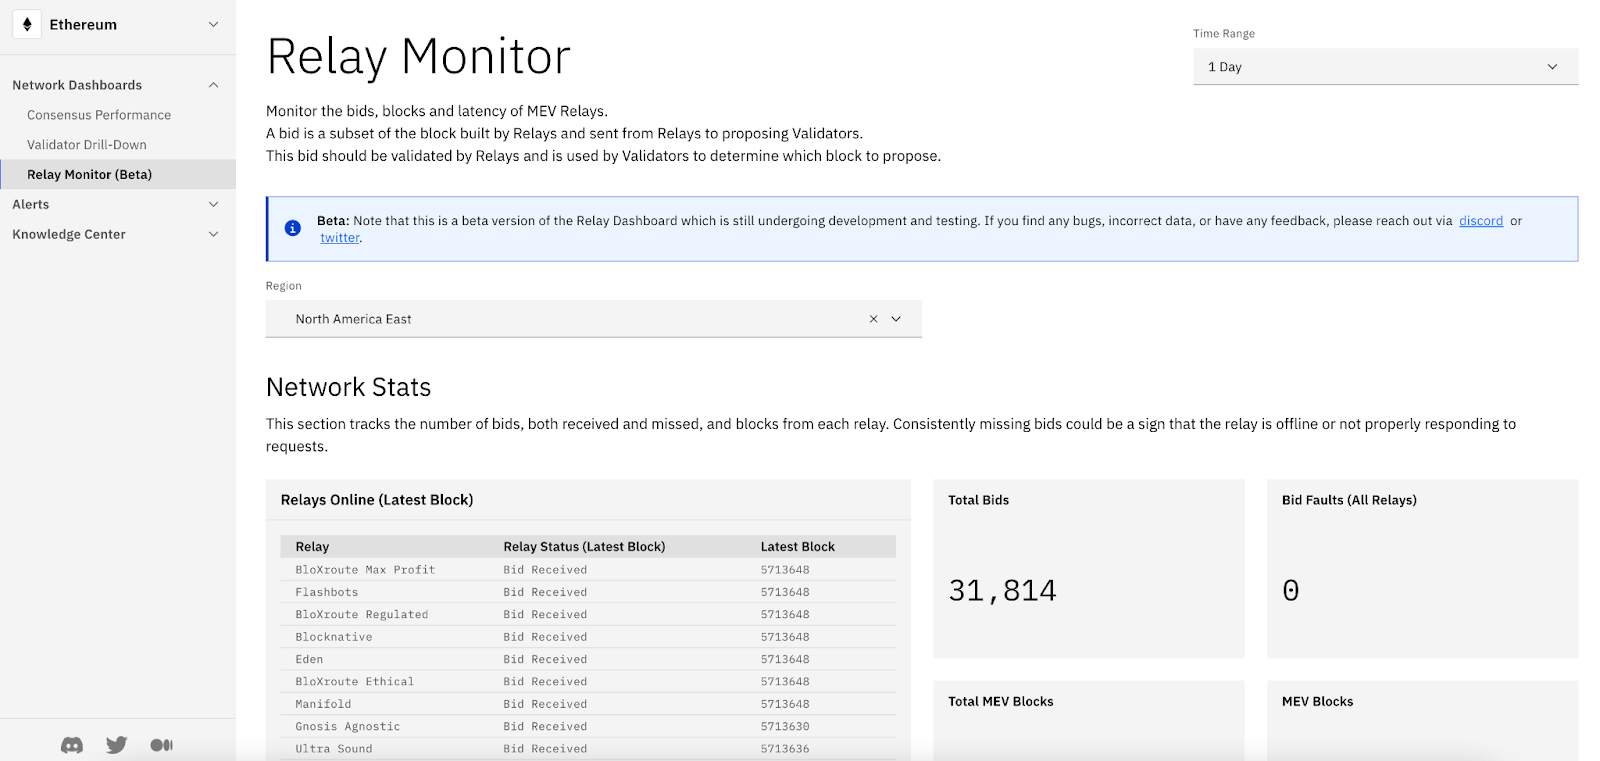
Task: Click the Relay column header
Action: (312, 547)
